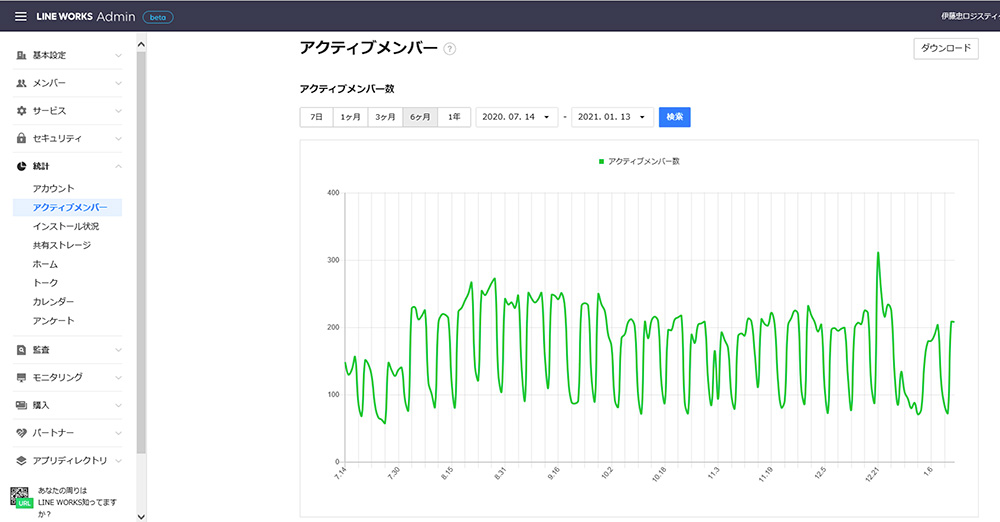This screenshot has width=1000, height=522.
Task: Click the ダウンロード button
Action: (x=945, y=49)
